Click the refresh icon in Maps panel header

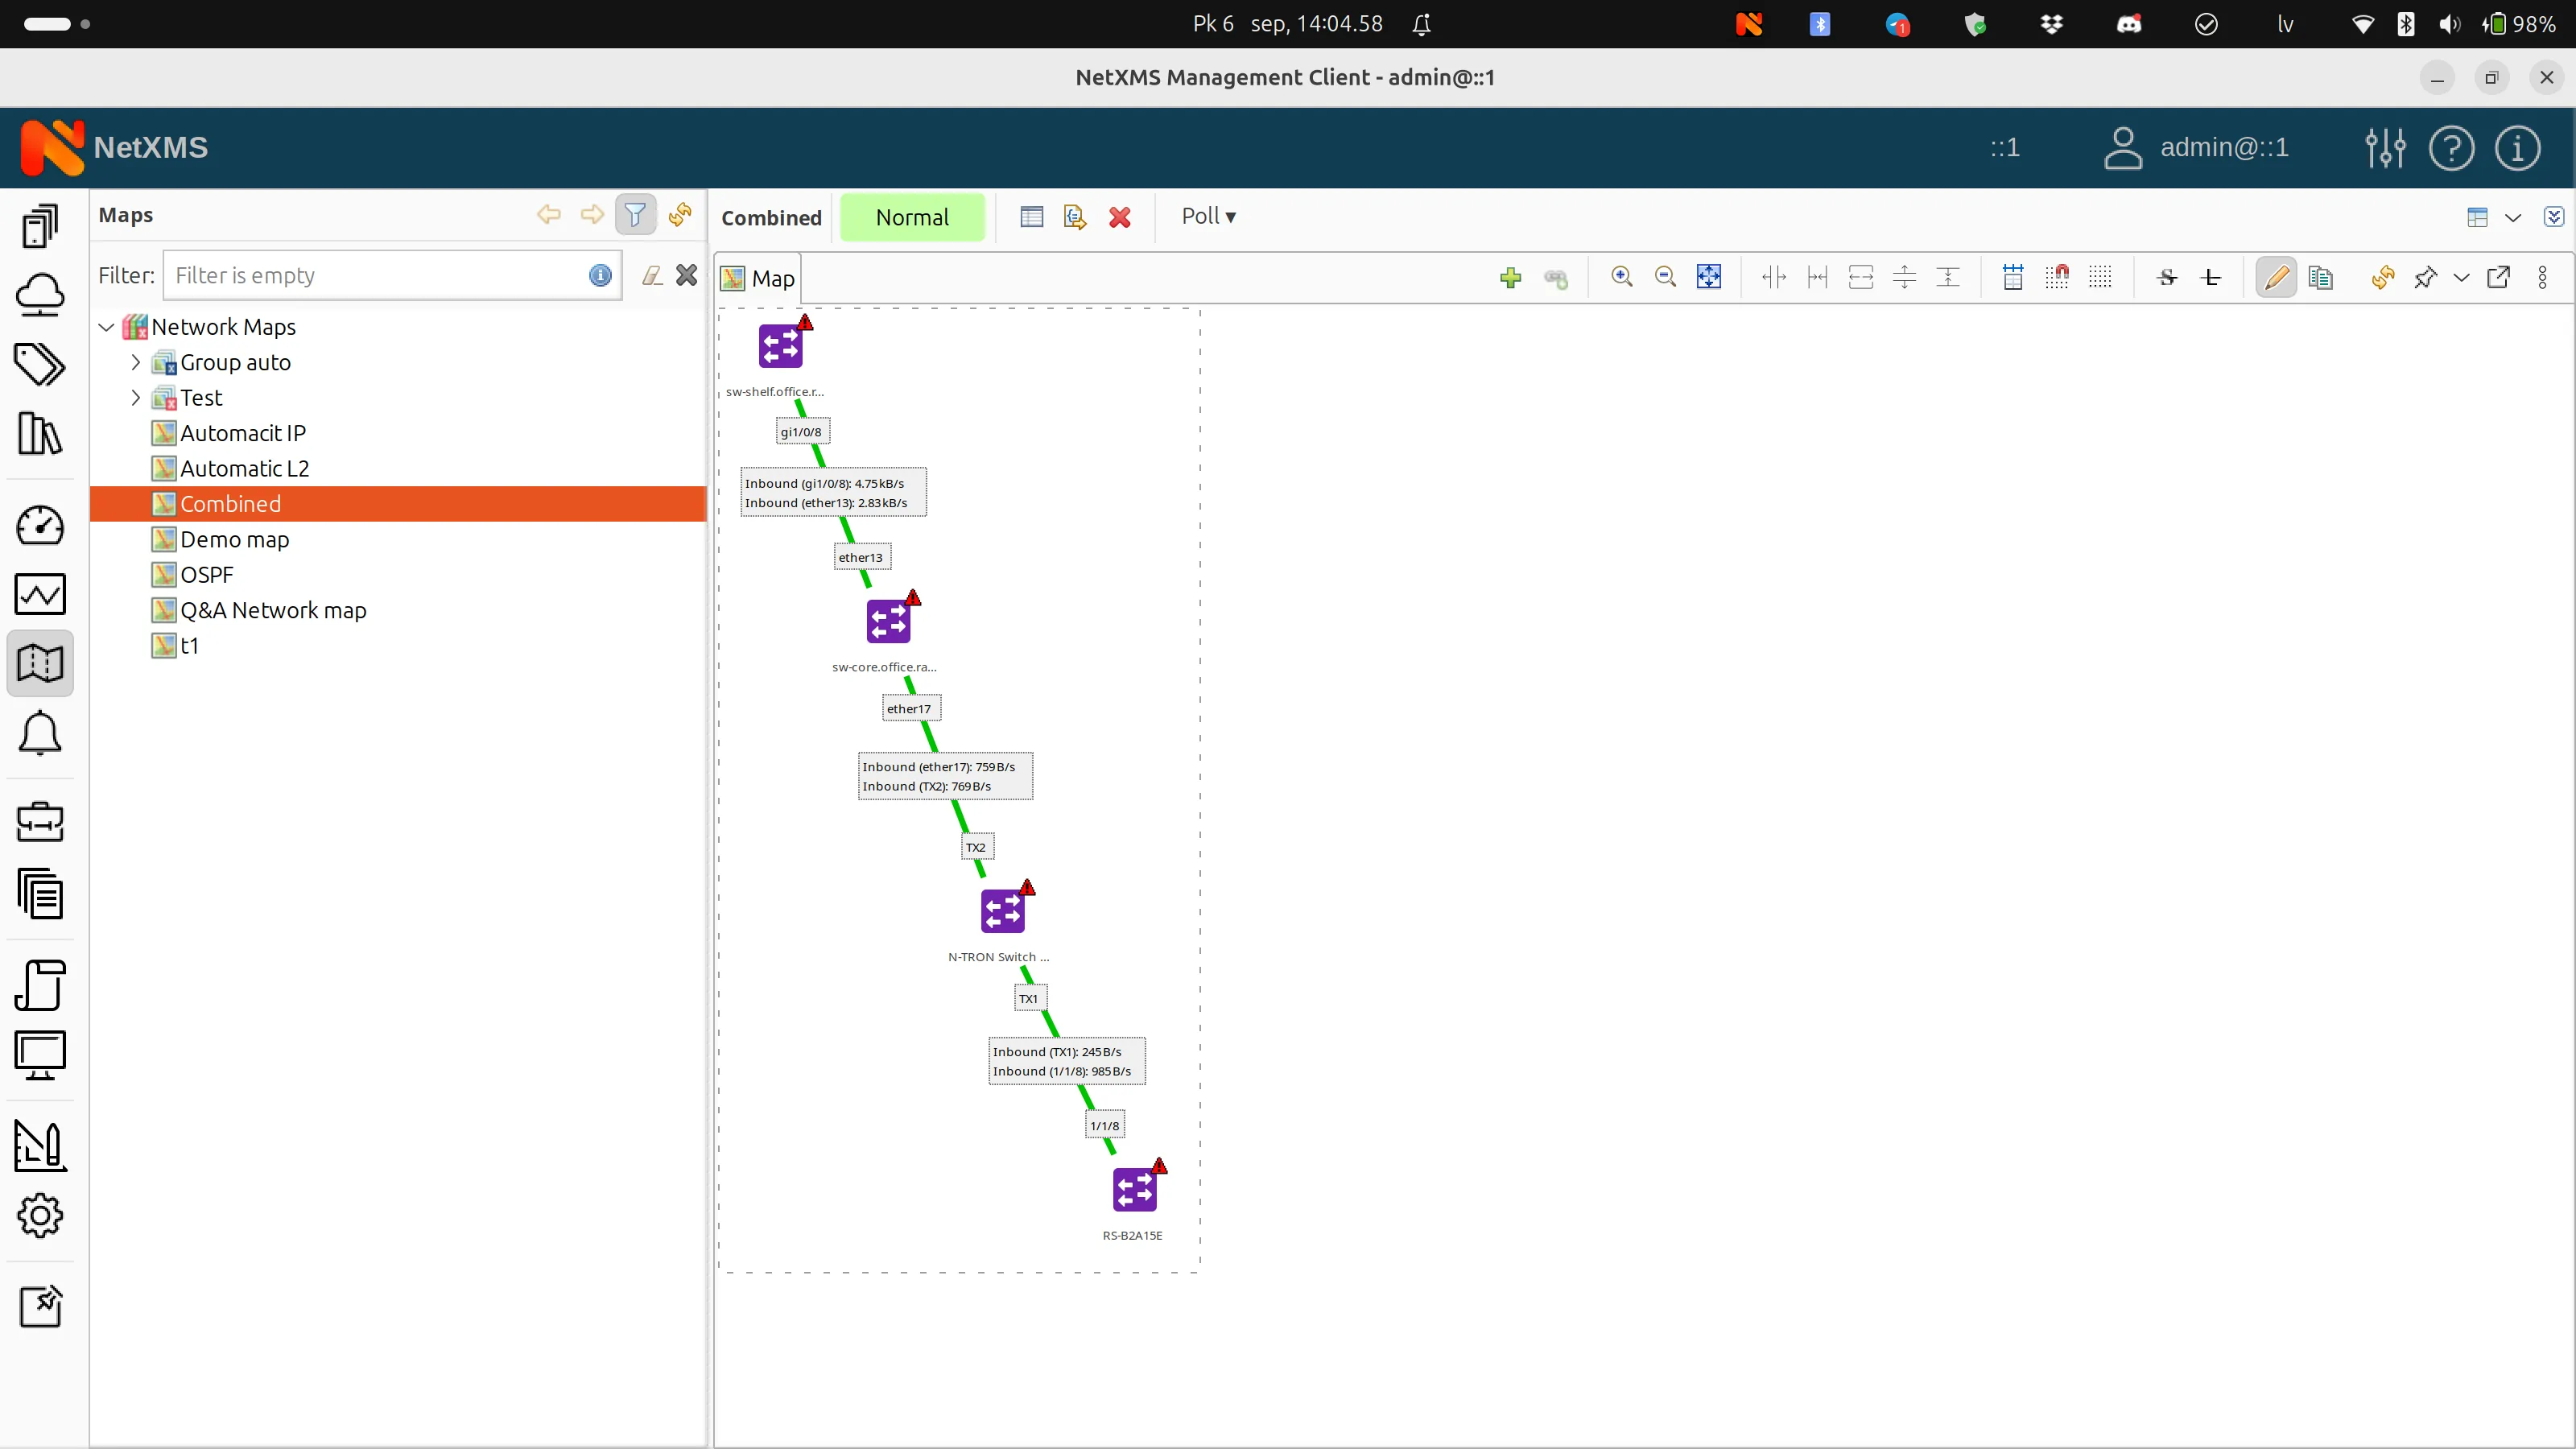tap(680, 214)
